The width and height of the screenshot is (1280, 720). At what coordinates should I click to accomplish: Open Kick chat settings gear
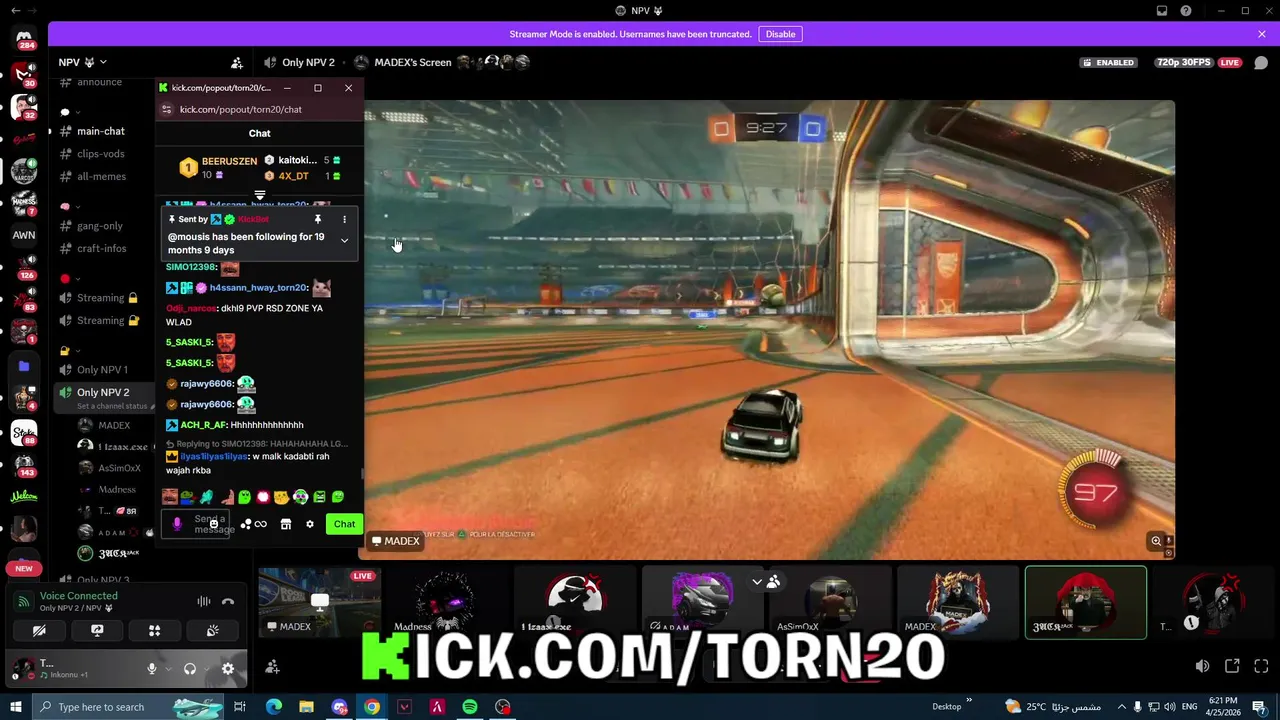(310, 524)
